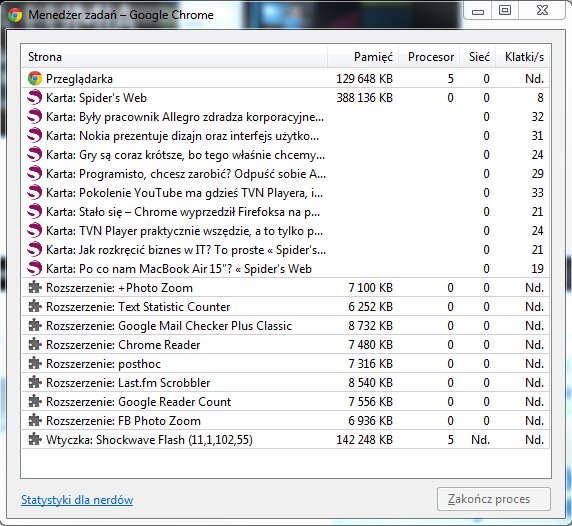Click the favicon of the Nokia prezentuje dizajn tab
The height and width of the screenshot is (526, 572).
click(x=35, y=135)
